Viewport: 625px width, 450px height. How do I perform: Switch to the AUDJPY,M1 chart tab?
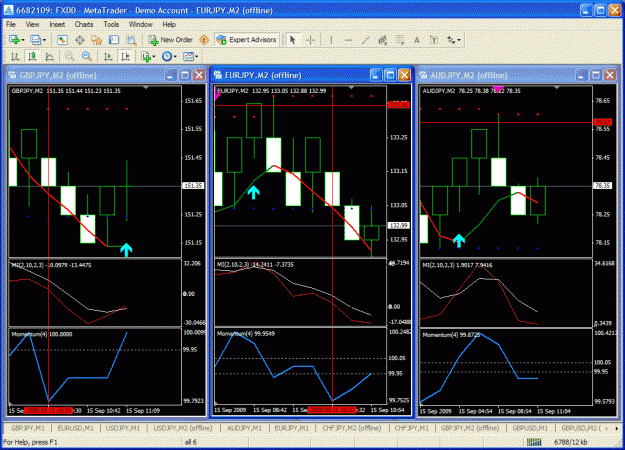pyautogui.click(x=244, y=428)
